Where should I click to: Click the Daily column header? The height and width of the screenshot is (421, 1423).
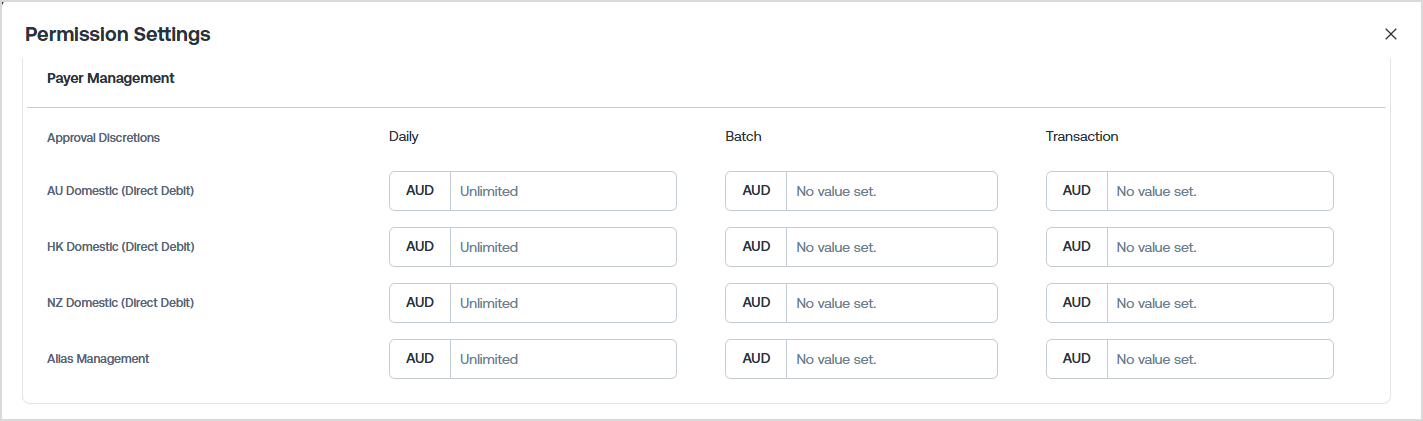coord(403,136)
